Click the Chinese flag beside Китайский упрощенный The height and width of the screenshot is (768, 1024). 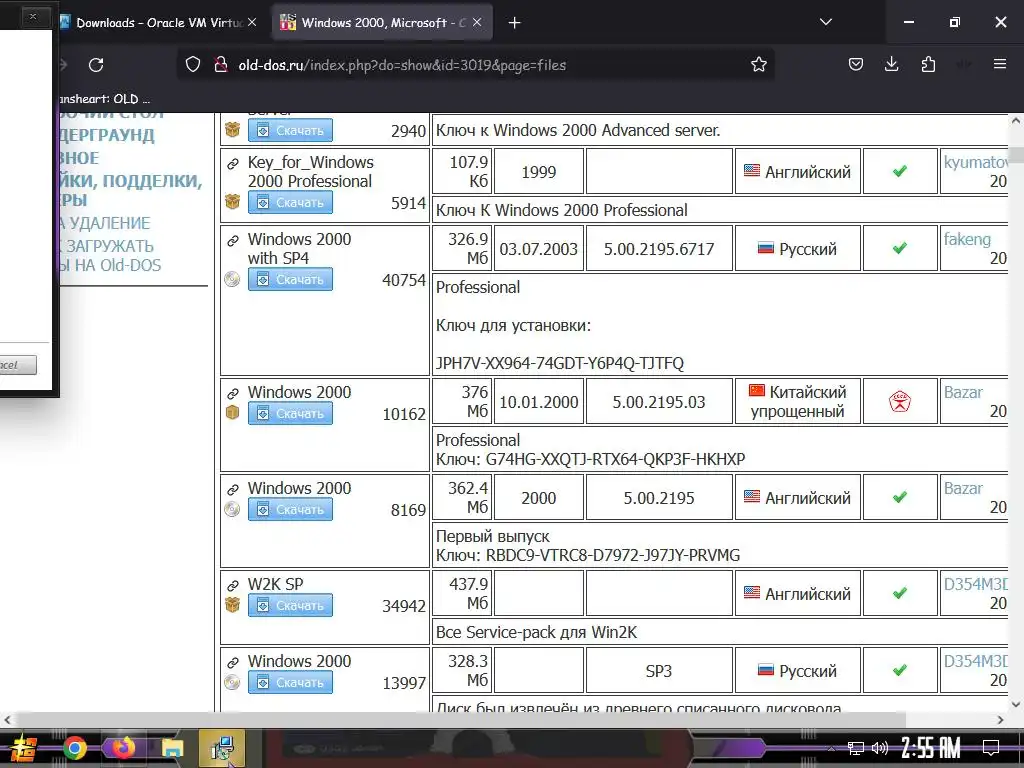(x=756, y=391)
